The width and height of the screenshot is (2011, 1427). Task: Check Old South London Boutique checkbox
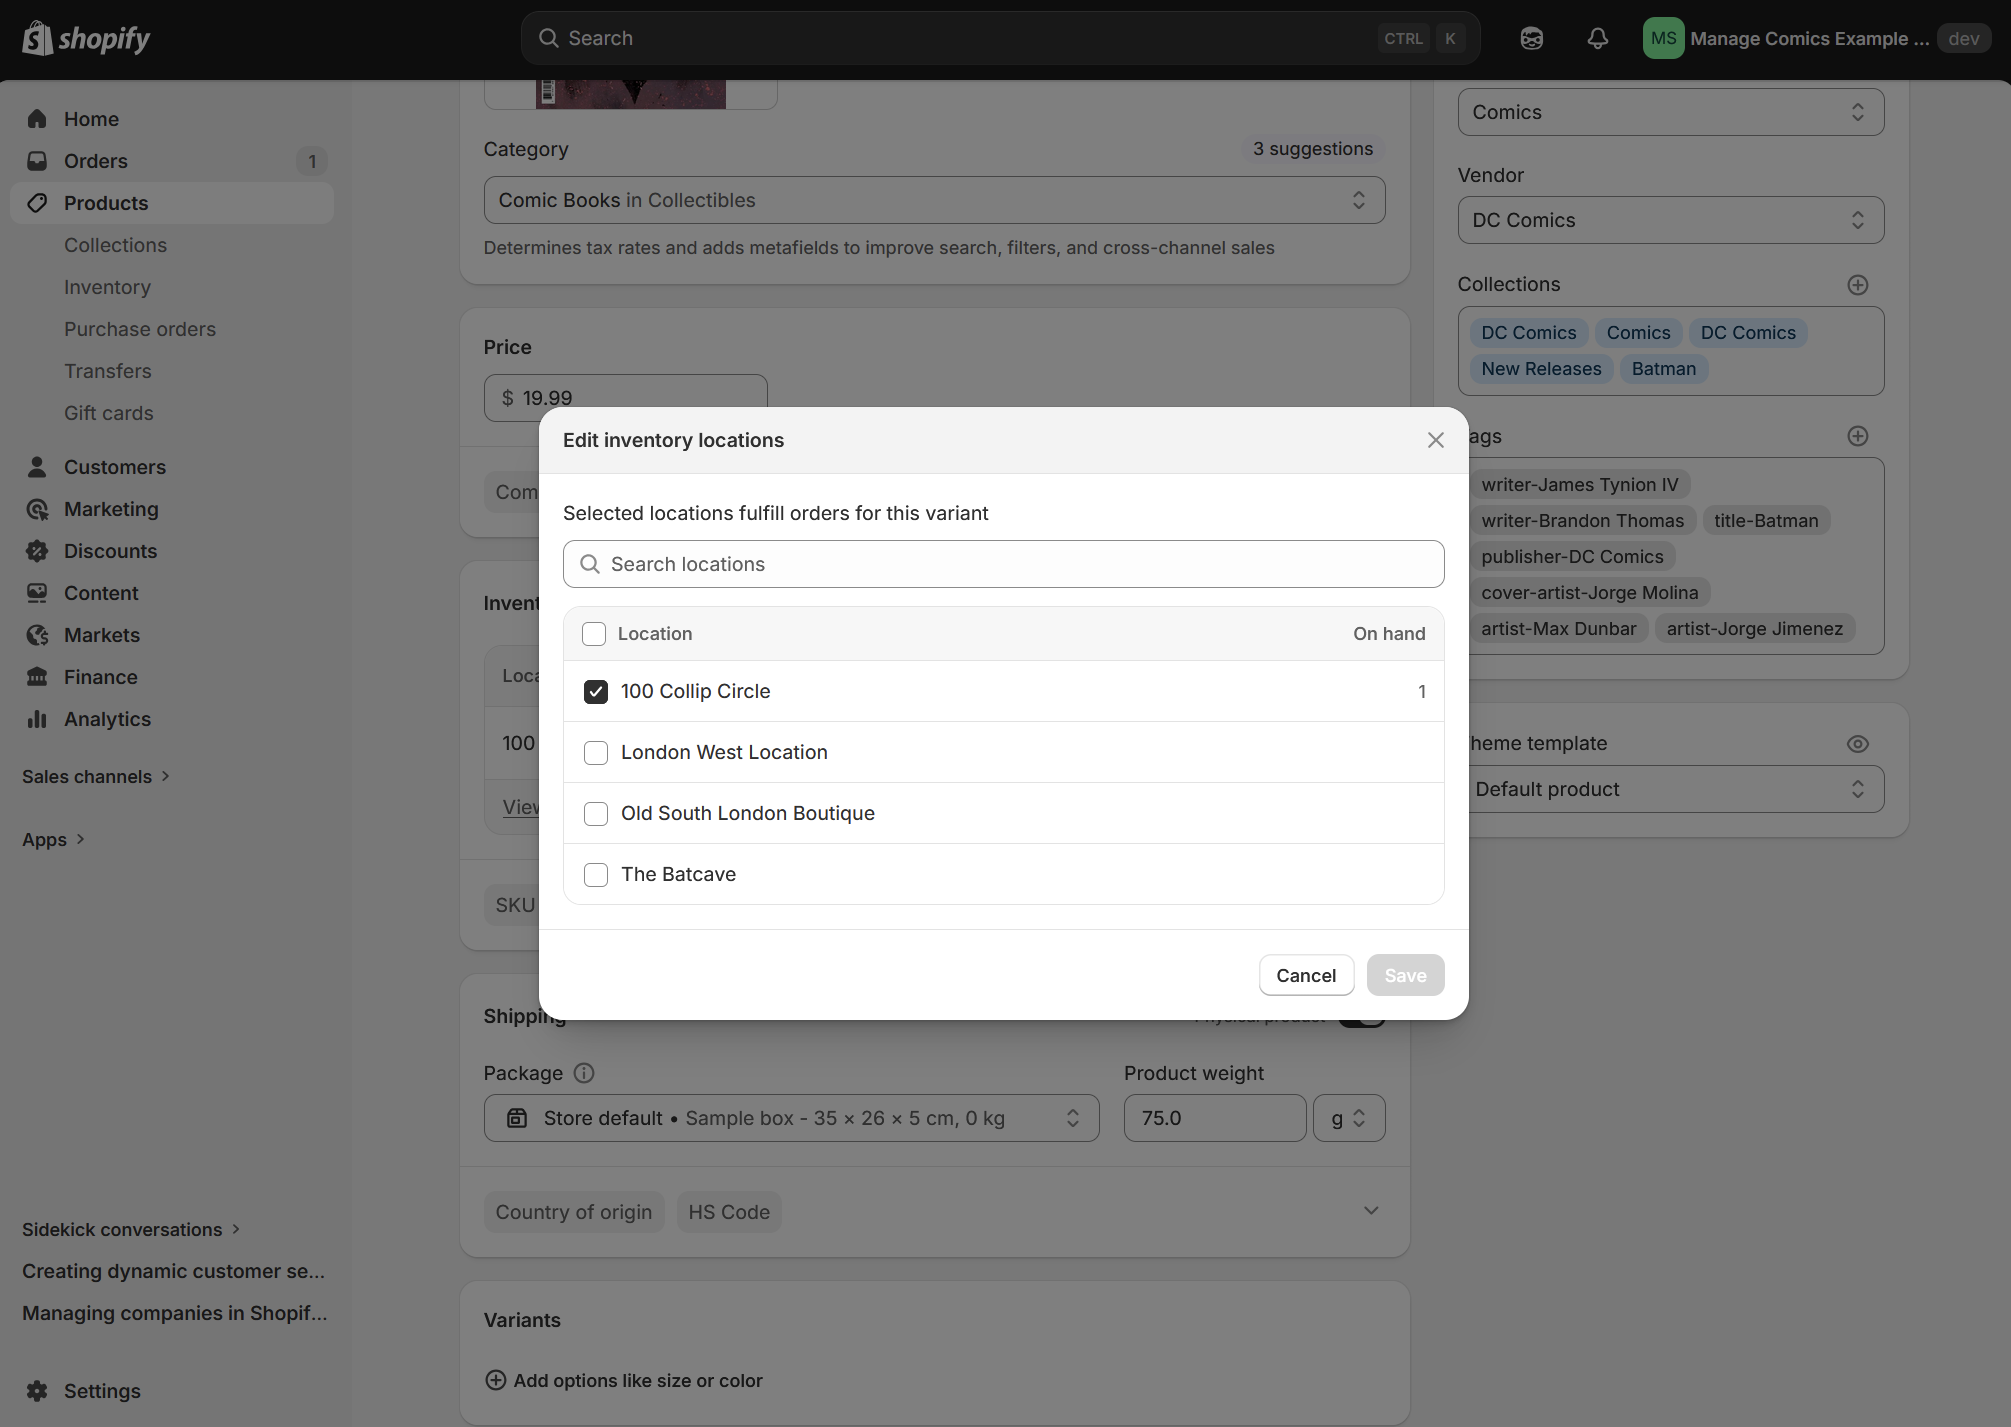click(595, 814)
